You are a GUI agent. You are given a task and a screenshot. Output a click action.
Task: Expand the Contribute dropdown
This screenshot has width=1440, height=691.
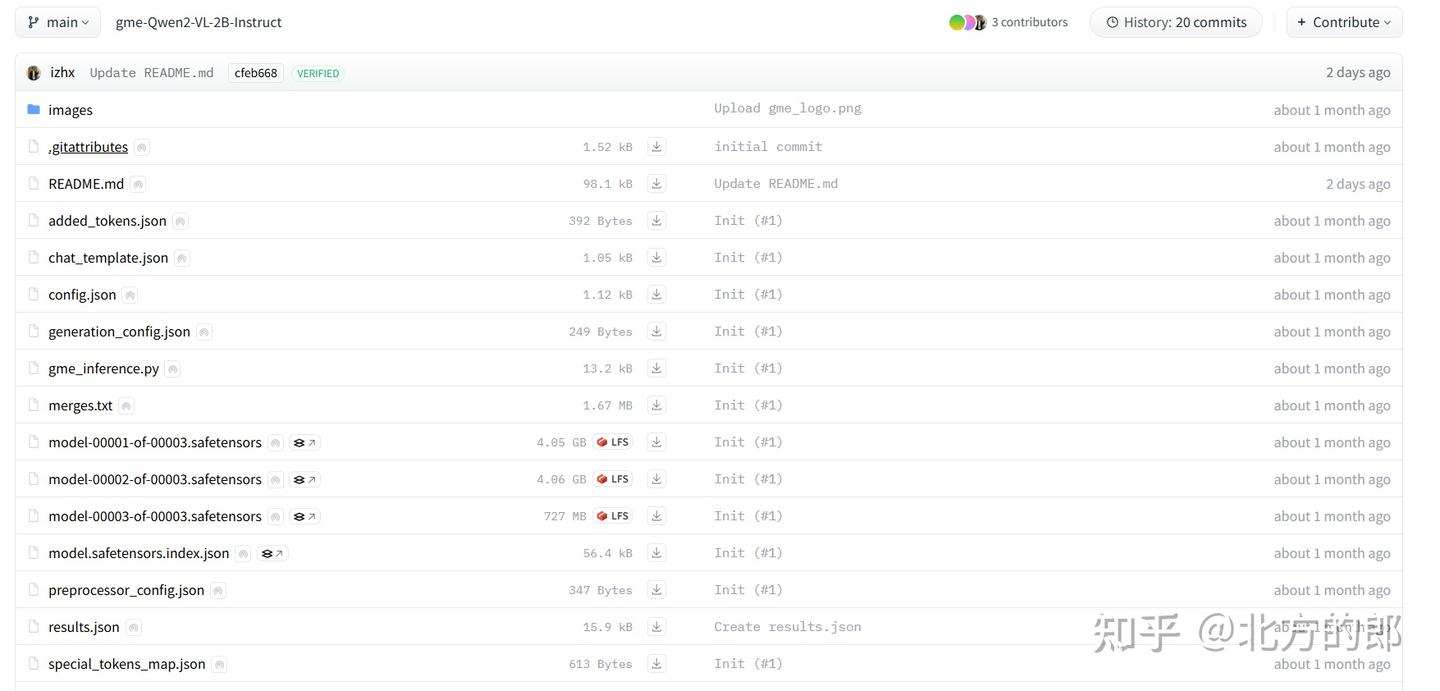(1344, 22)
